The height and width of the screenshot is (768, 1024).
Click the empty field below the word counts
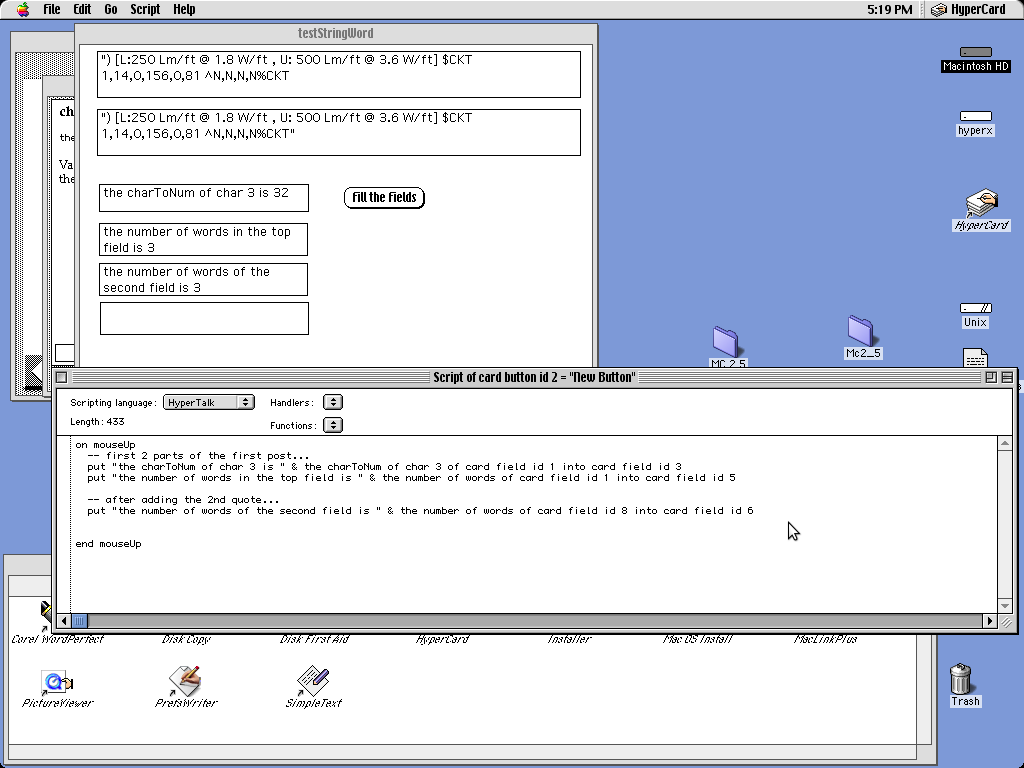[204, 318]
